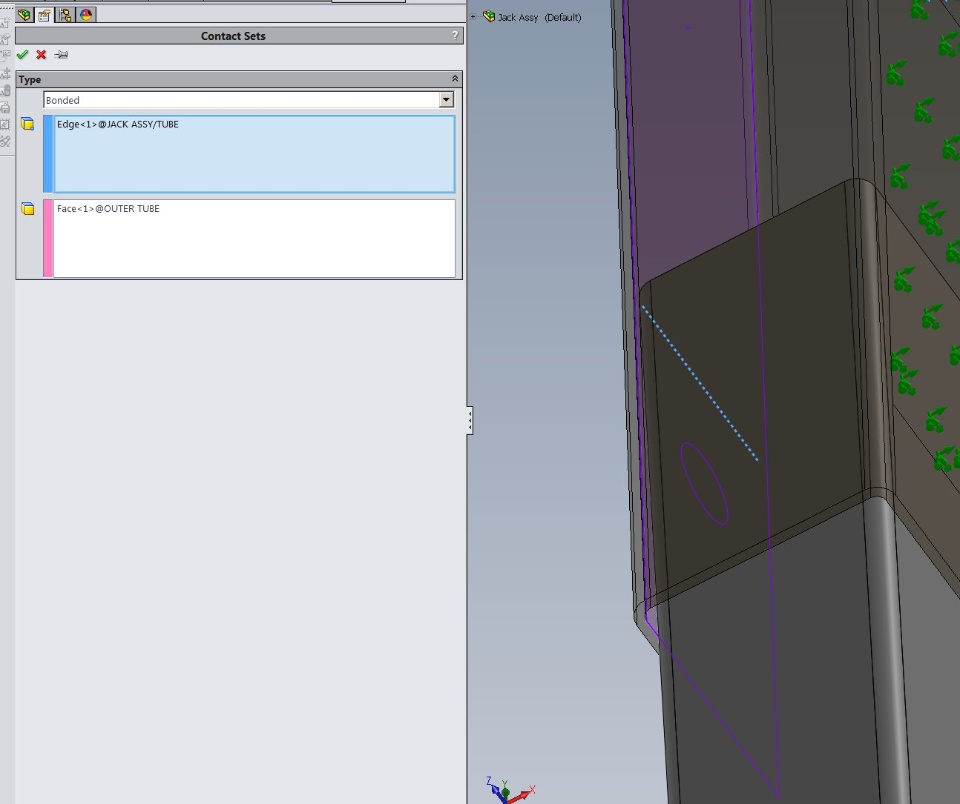
Task: Open the DisplayManager color wheel tab
Action: point(86,15)
